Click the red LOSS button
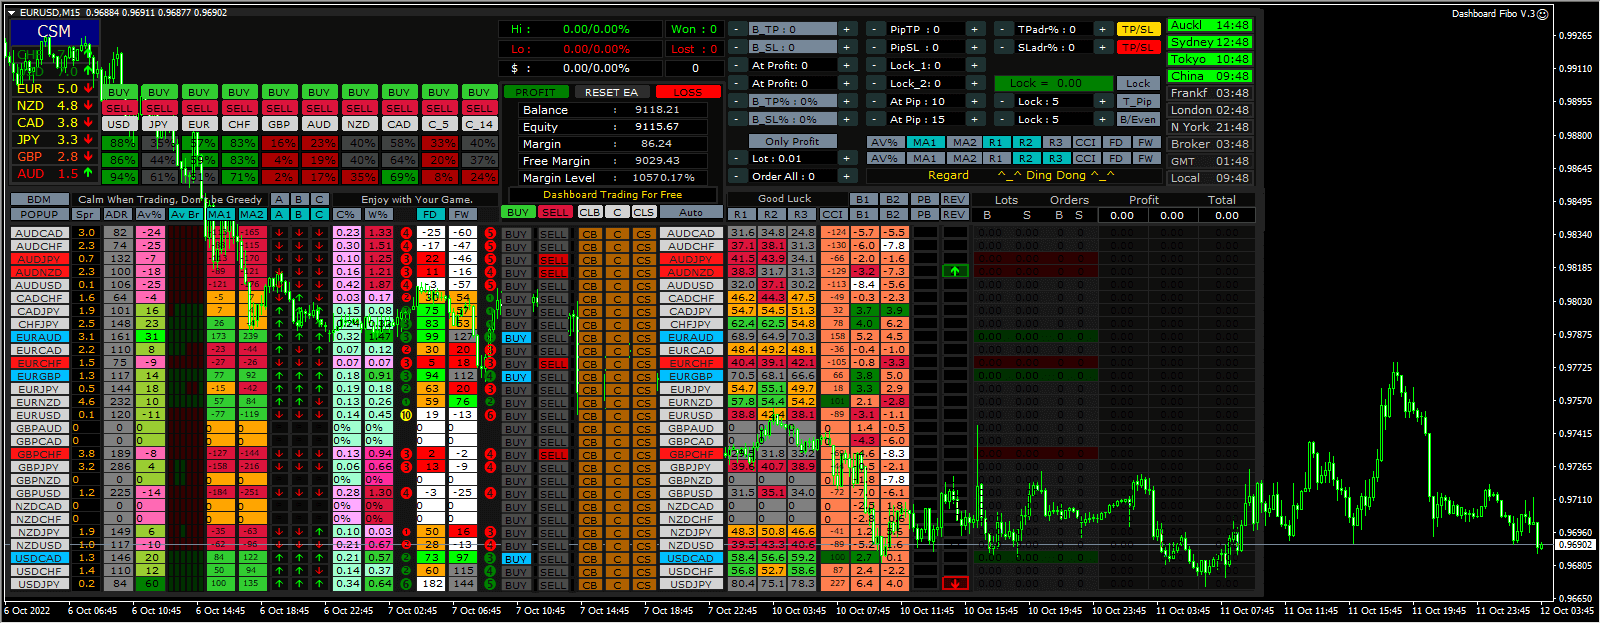This screenshot has height=624, width=1601. tap(687, 92)
